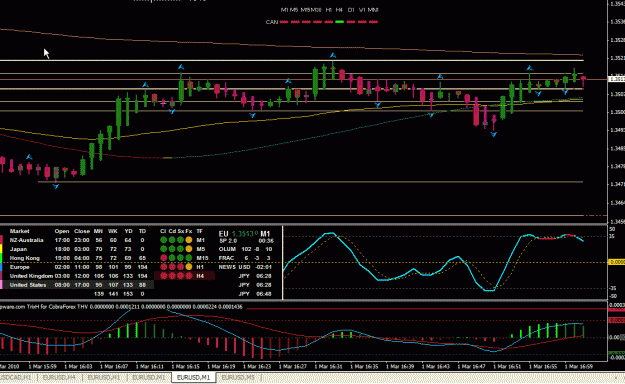The width and height of the screenshot is (625, 384).
Task: Click the yellow Fx signal dot in M5 row
Action: 189,249
